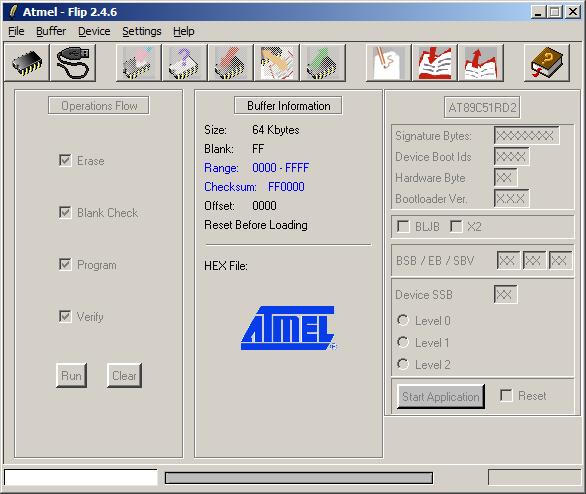Toggle the Erase checkbox
Screen dimensions: 586x494
[65, 160]
